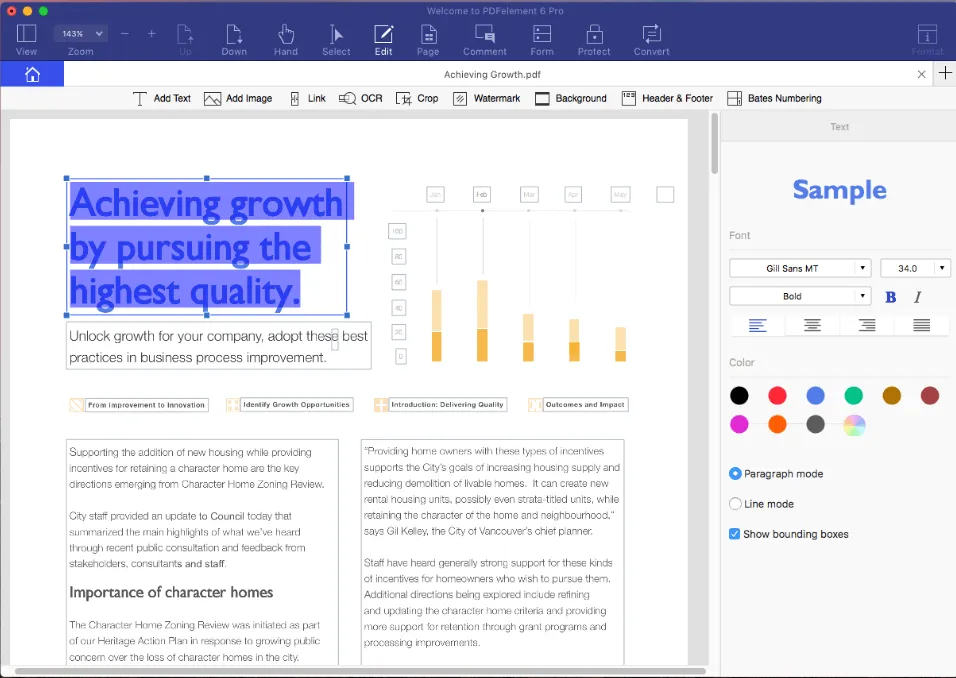Switch to the Achieving Growth.pdf tab
Image resolution: width=956 pixels, height=678 pixels.
coord(492,74)
